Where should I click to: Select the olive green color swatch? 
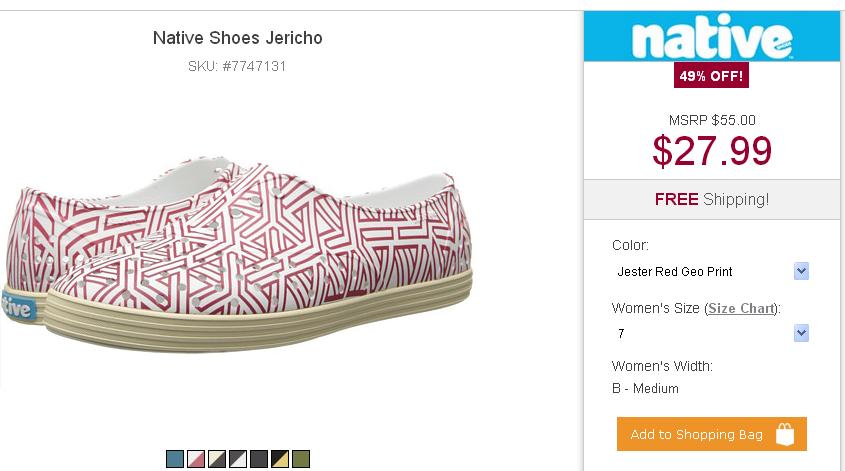(x=301, y=459)
